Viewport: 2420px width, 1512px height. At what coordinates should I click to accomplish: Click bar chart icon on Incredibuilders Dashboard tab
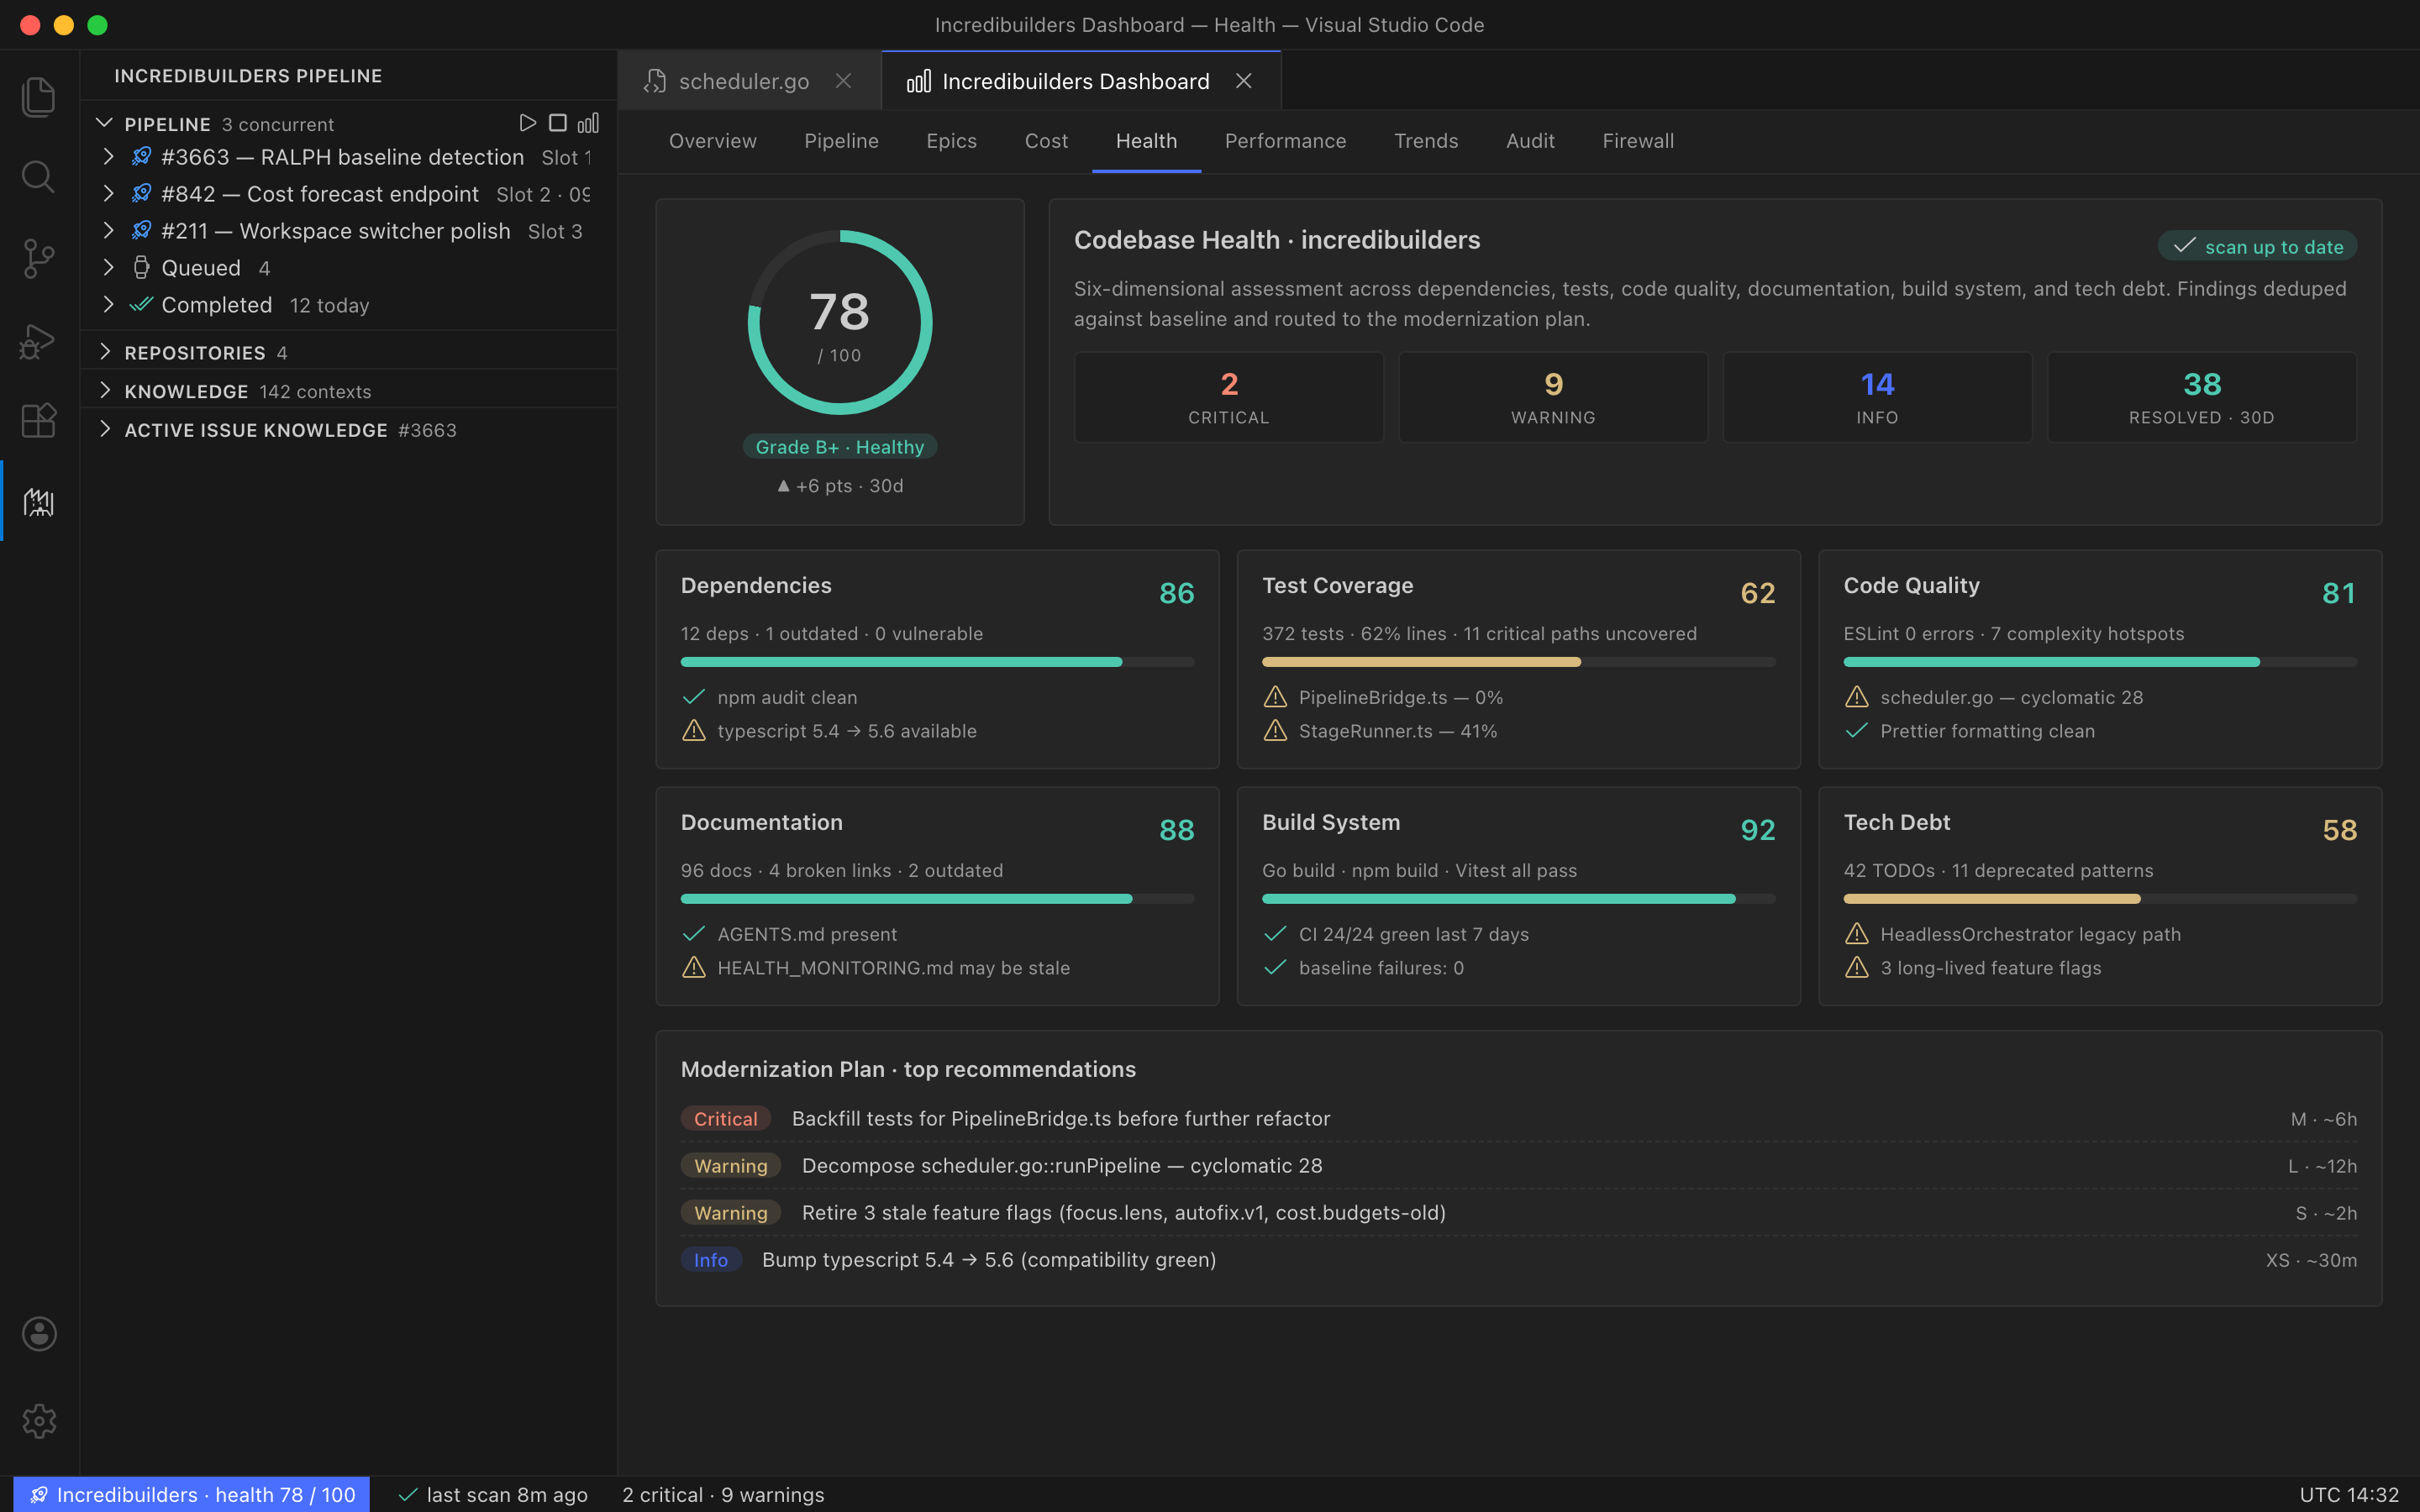(x=918, y=81)
